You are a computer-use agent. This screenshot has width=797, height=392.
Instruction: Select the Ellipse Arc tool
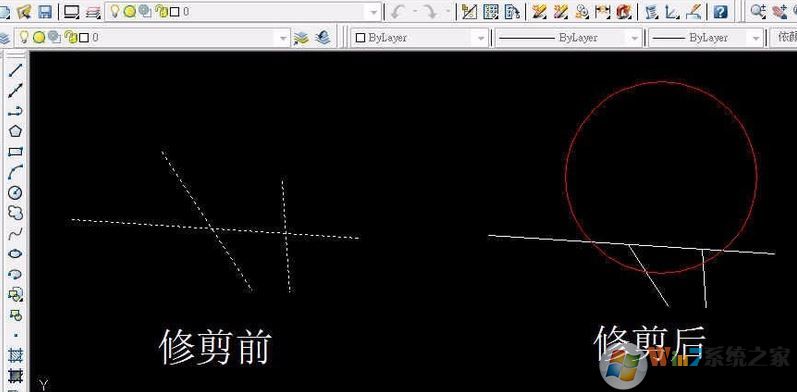16,274
